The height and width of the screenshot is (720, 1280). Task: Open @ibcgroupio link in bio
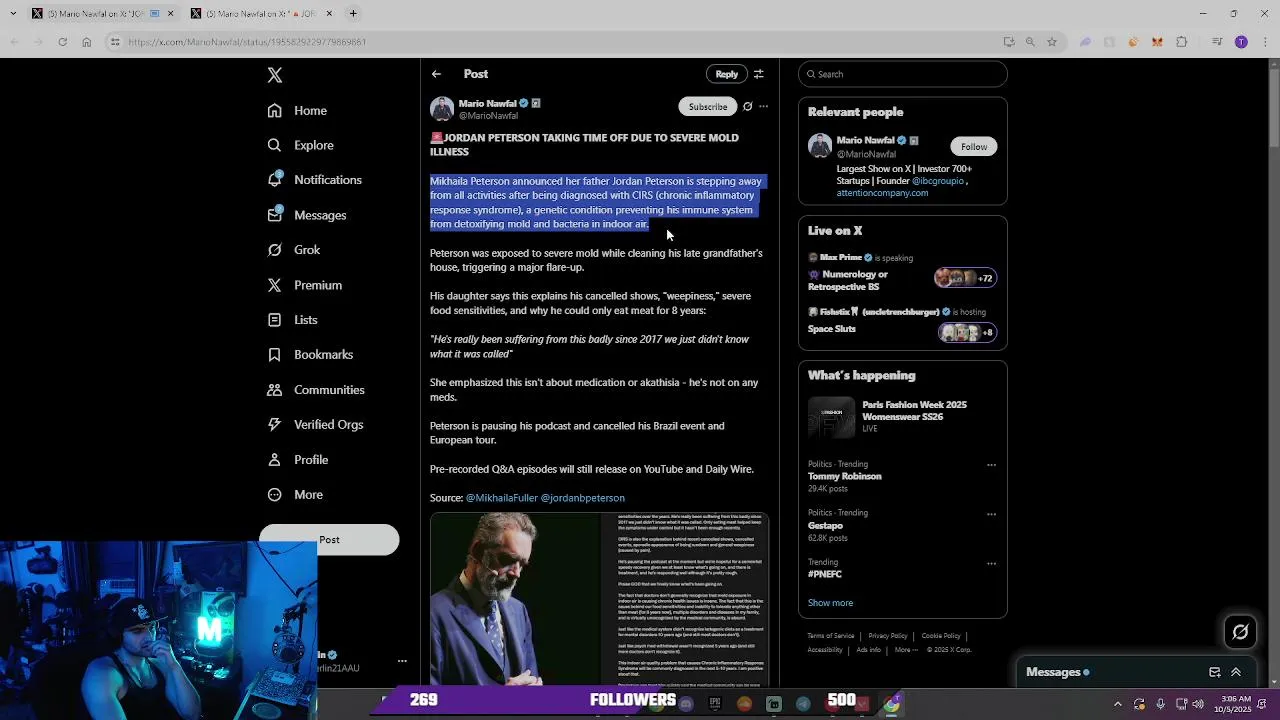pyautogui.click(x=937, y=181)
